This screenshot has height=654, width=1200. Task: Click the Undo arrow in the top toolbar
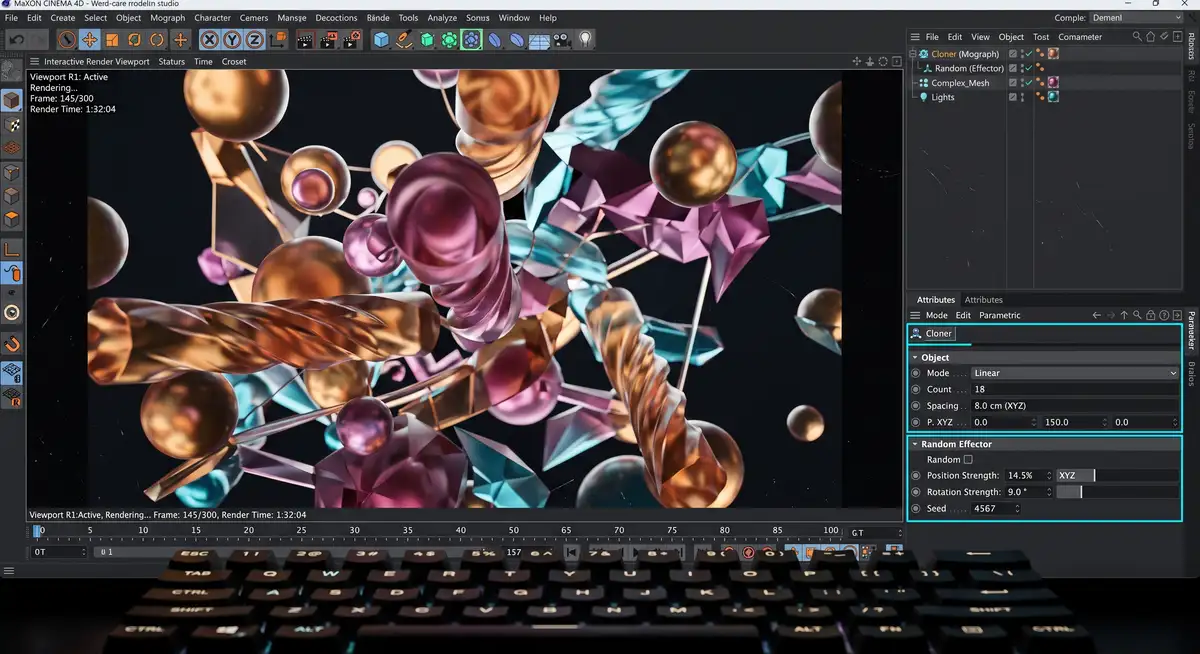pos(16,40)
